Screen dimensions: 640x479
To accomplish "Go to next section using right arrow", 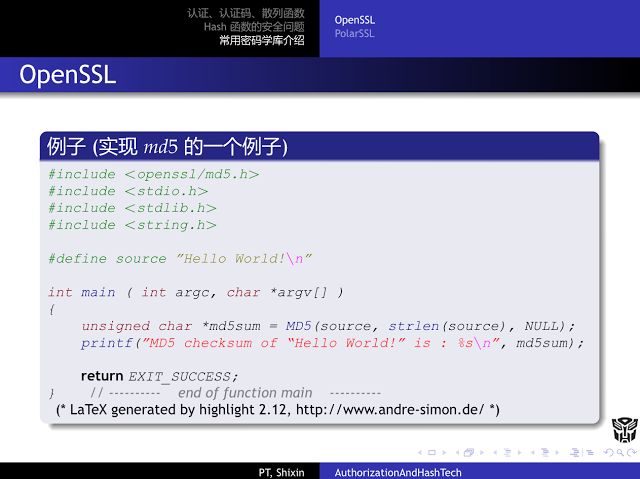I will [x=557, y=452].
